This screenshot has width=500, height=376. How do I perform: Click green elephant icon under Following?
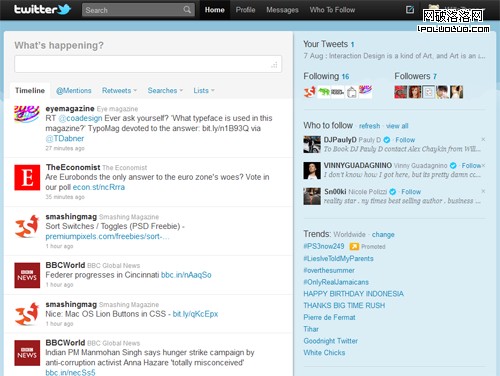click(323, 92)
